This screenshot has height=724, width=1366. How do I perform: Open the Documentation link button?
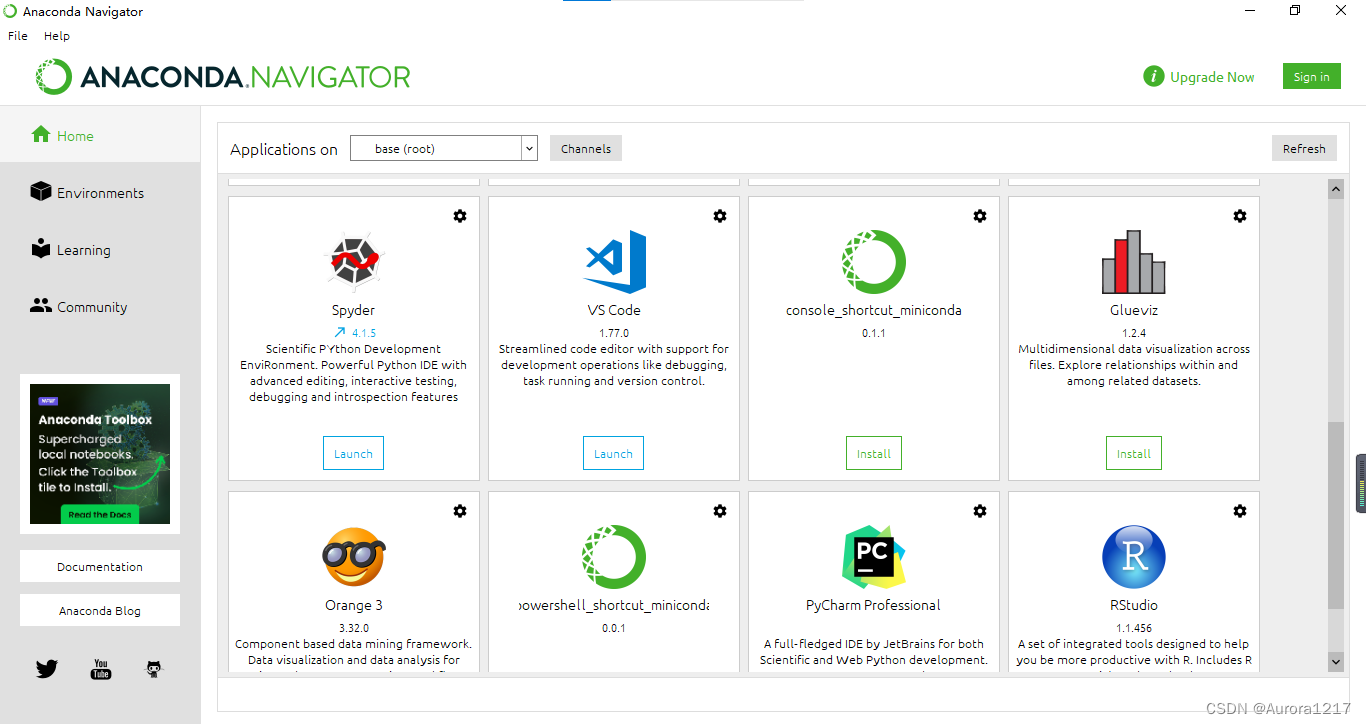[100, 566]
